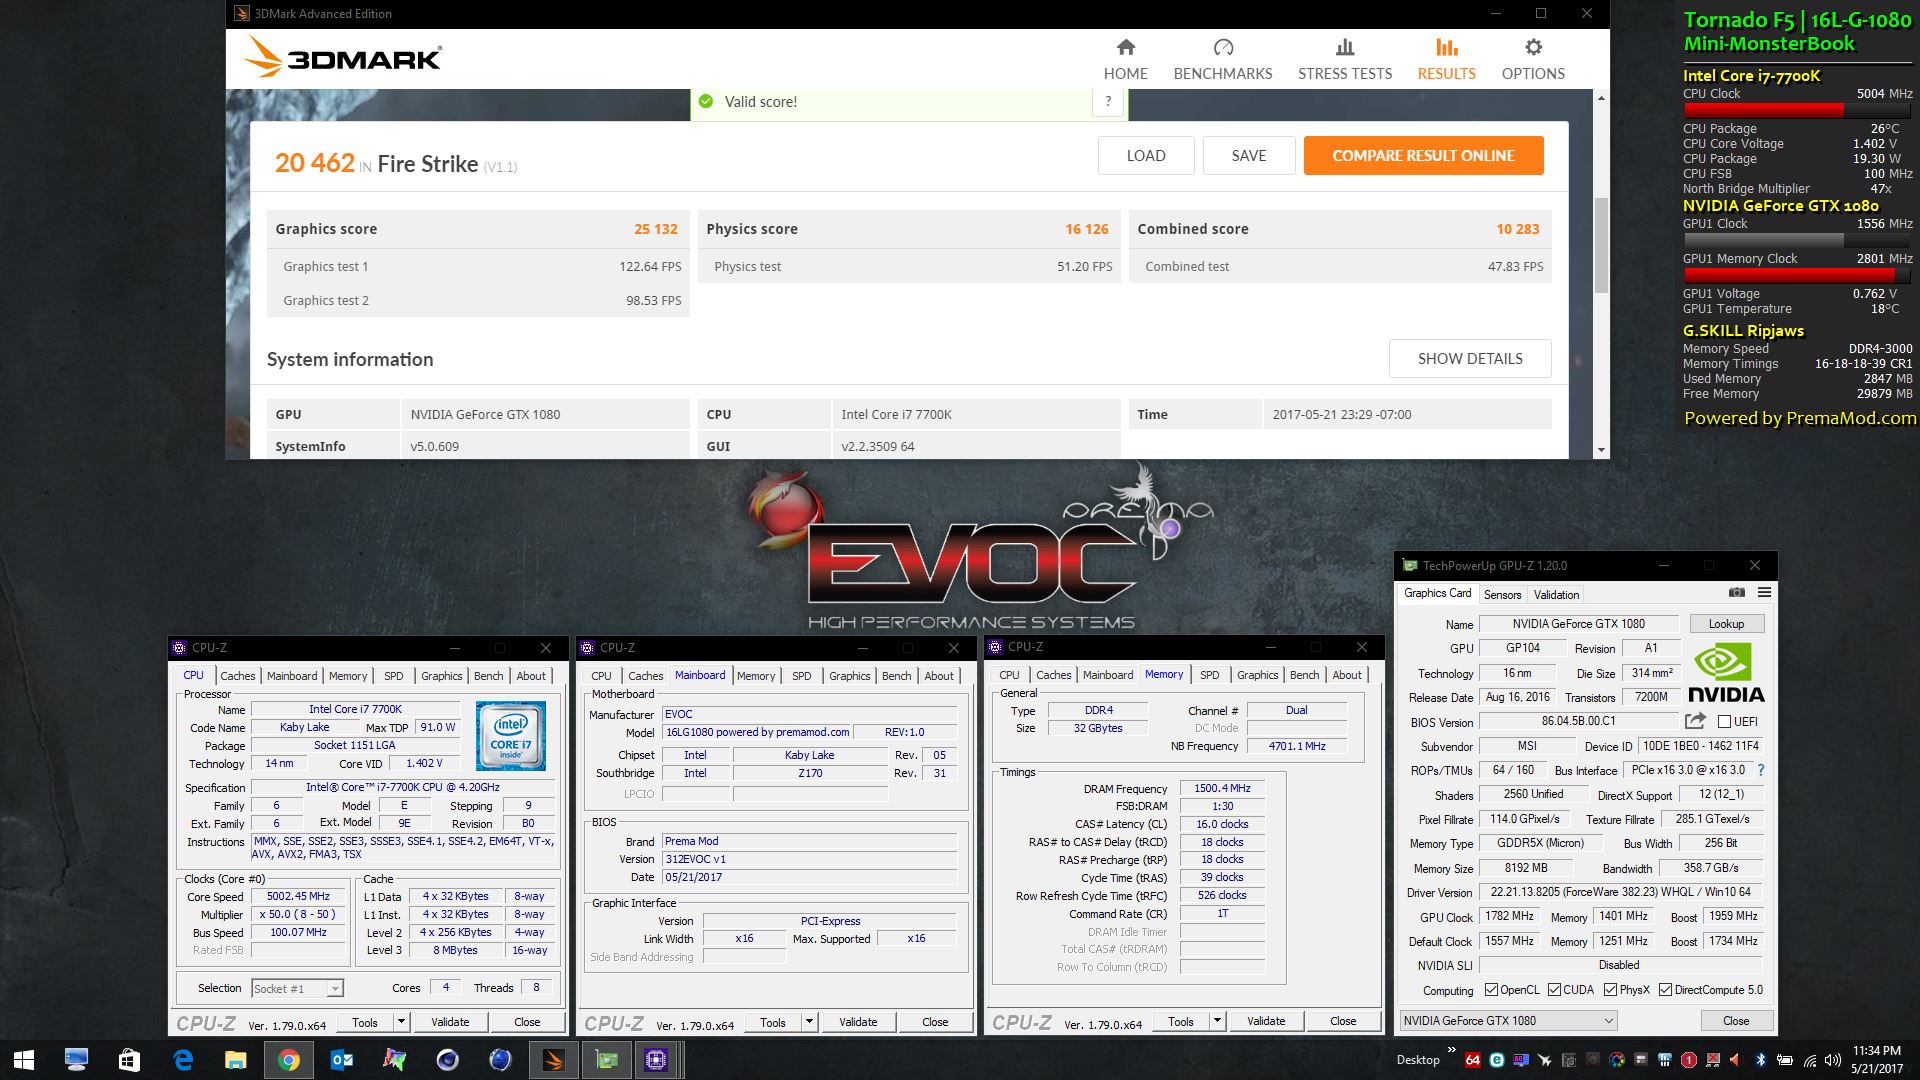Viewport: 1920px width, 1080px height.
Task: Open BENCHMARKS tab in 3DMark
Action: (1222, 60)
